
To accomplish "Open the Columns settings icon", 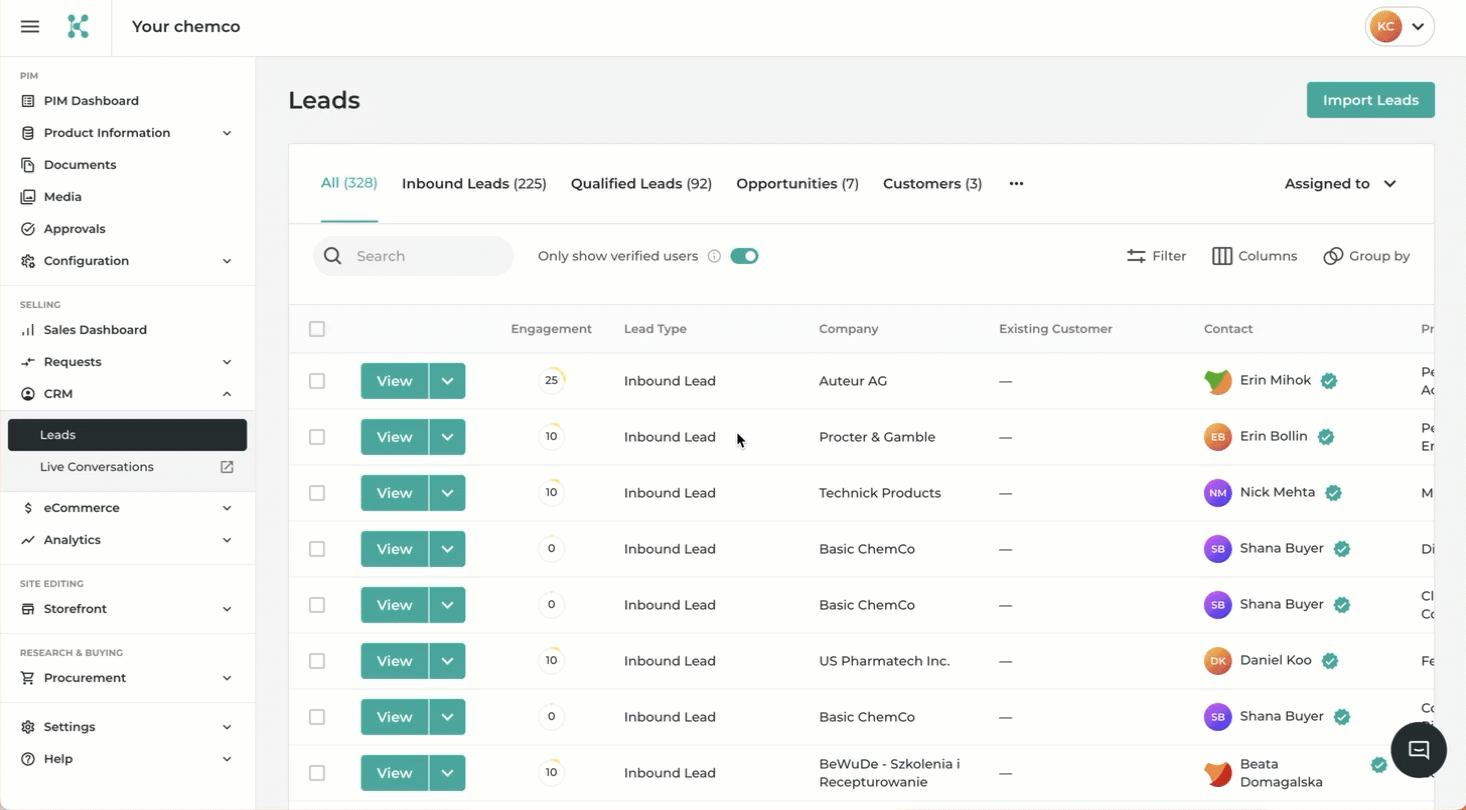I will [x=1222, y=256].
